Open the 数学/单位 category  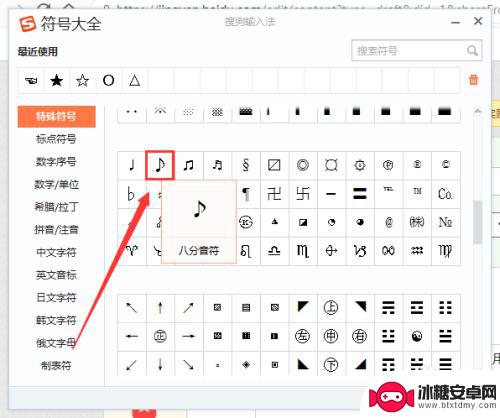[x=57, y=184]
